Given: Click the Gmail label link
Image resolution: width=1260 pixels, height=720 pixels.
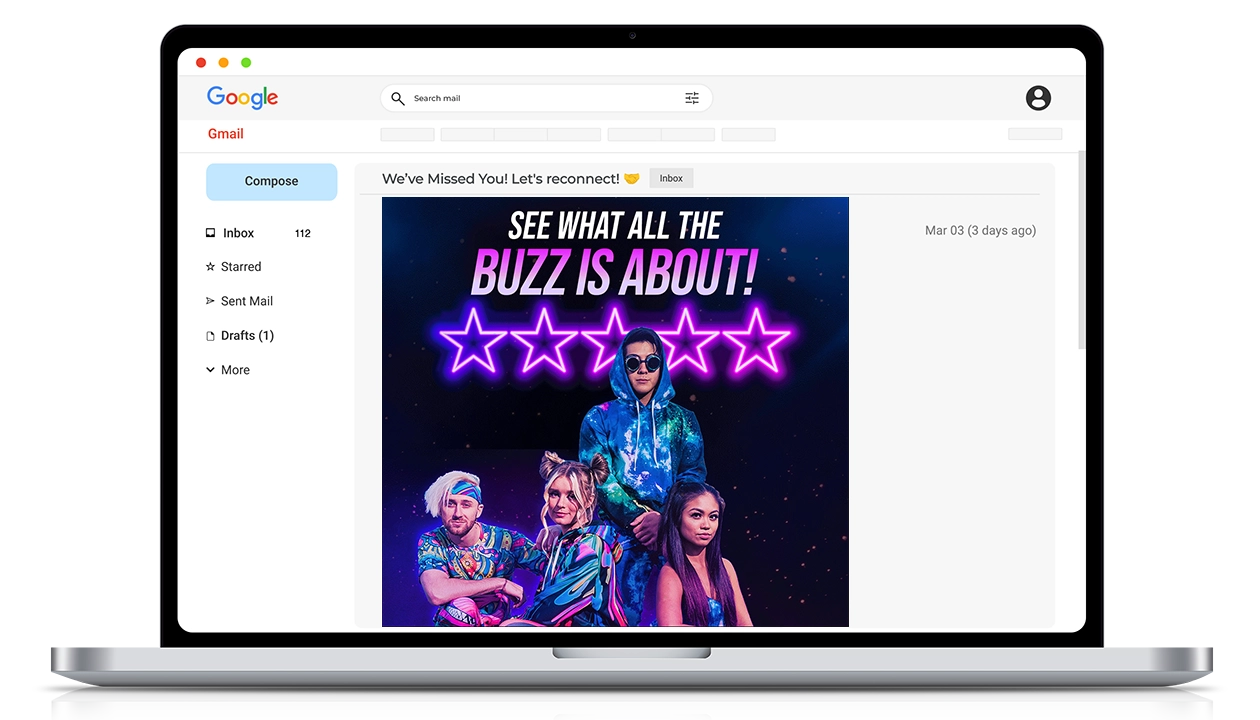Looking at the screenshot, I should pos(226,134).
